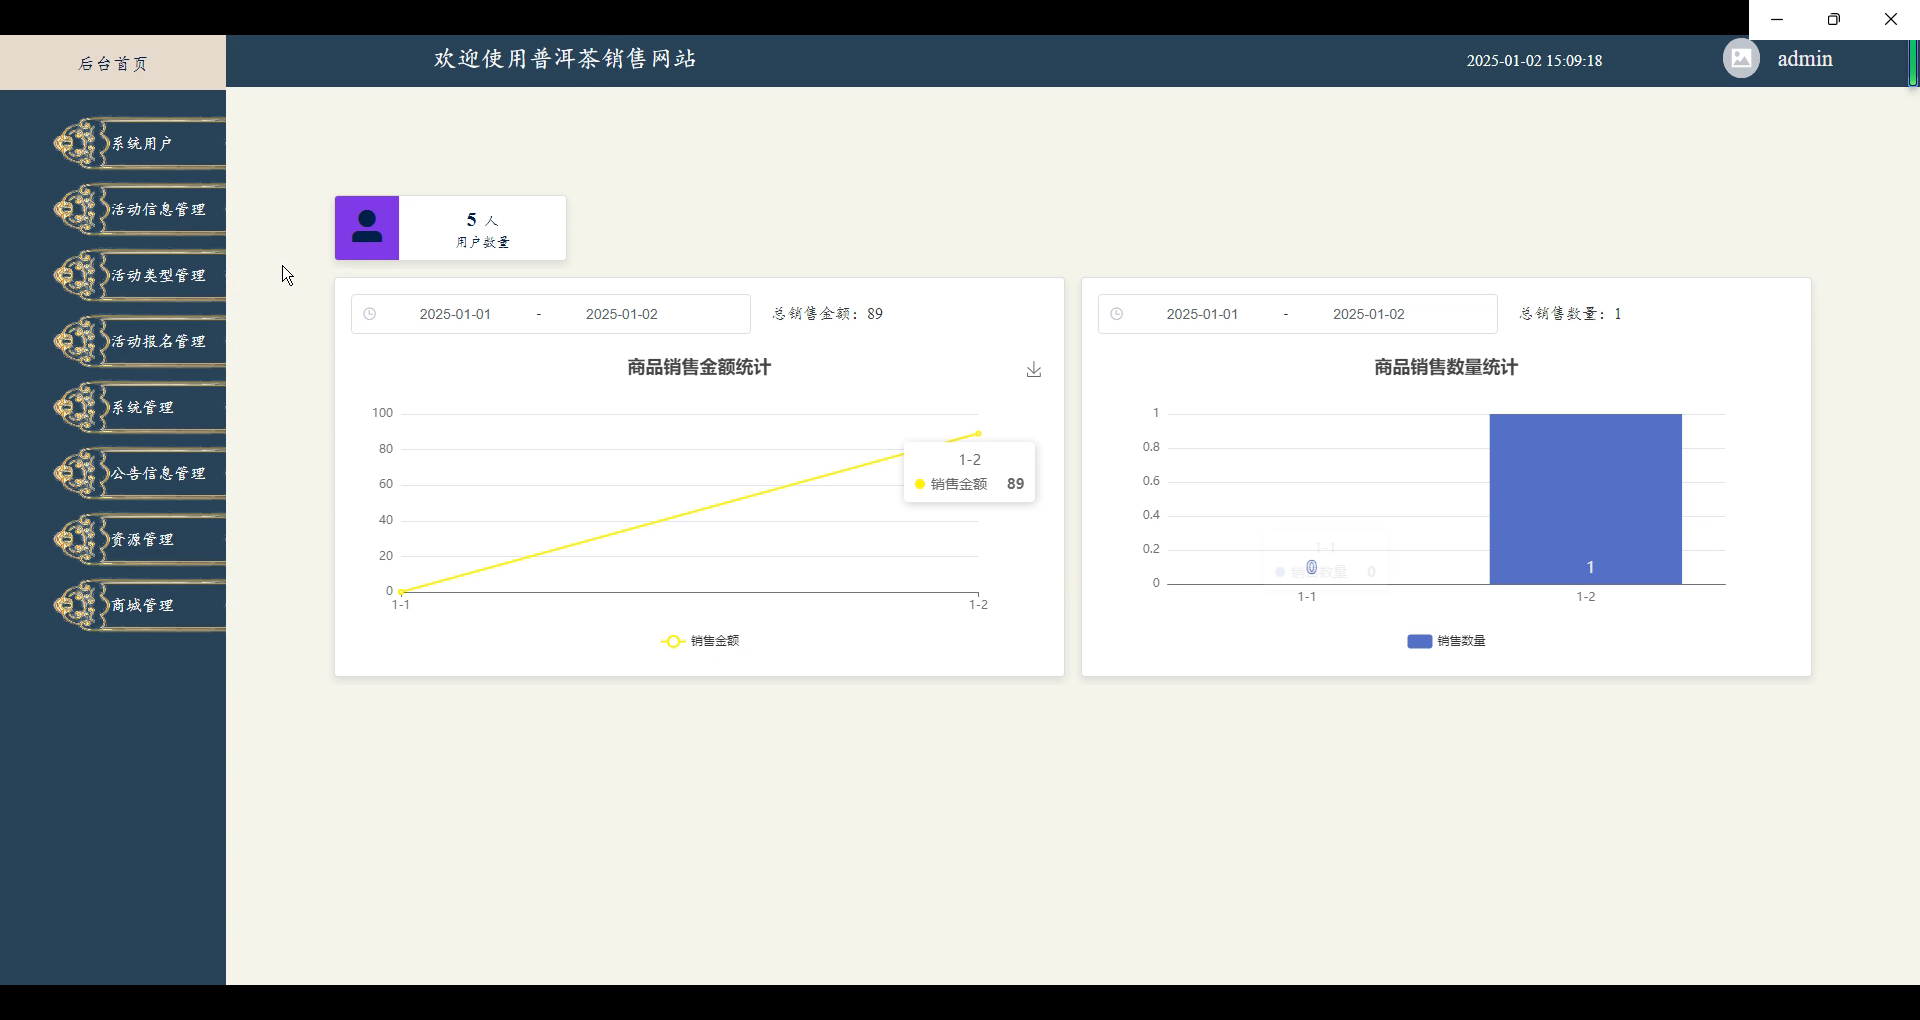The height and width of the screenshot is (1020, 1920).
Task: Click the blue 1-2 bar in quantity chart
Action: tap(1586, 499)
